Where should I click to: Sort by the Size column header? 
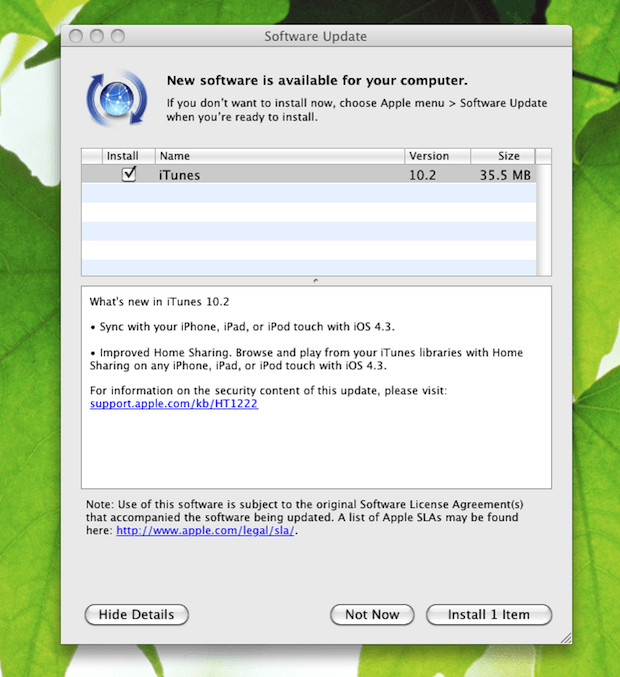pos(503,156)
